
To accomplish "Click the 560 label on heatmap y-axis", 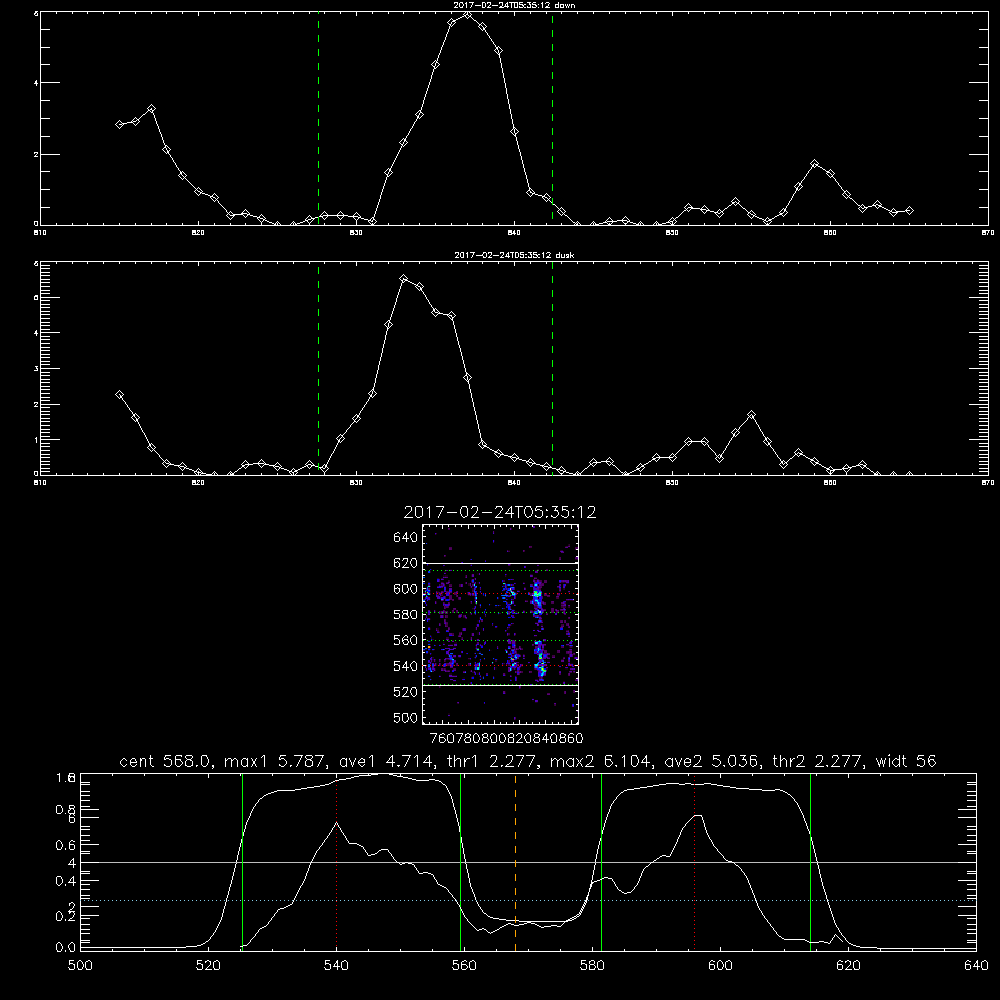I will click(406, 640).
